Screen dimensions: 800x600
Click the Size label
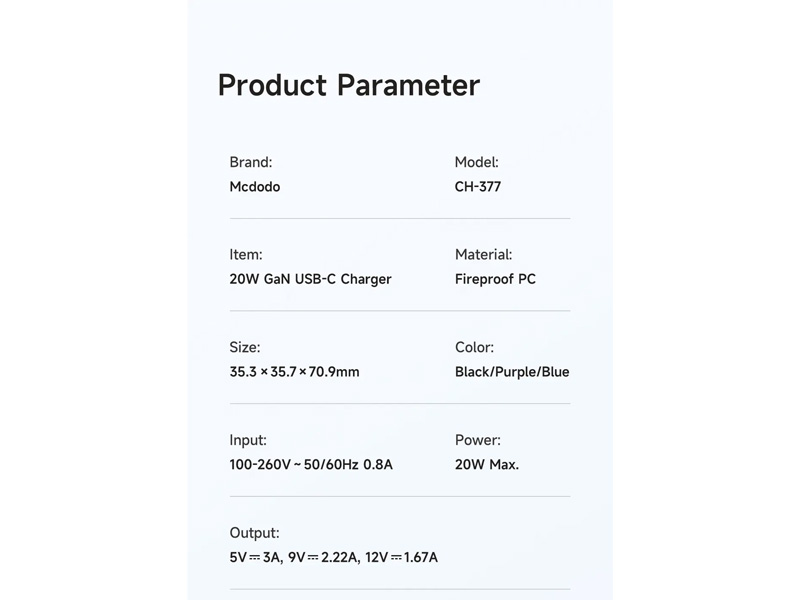coord(244,348)
